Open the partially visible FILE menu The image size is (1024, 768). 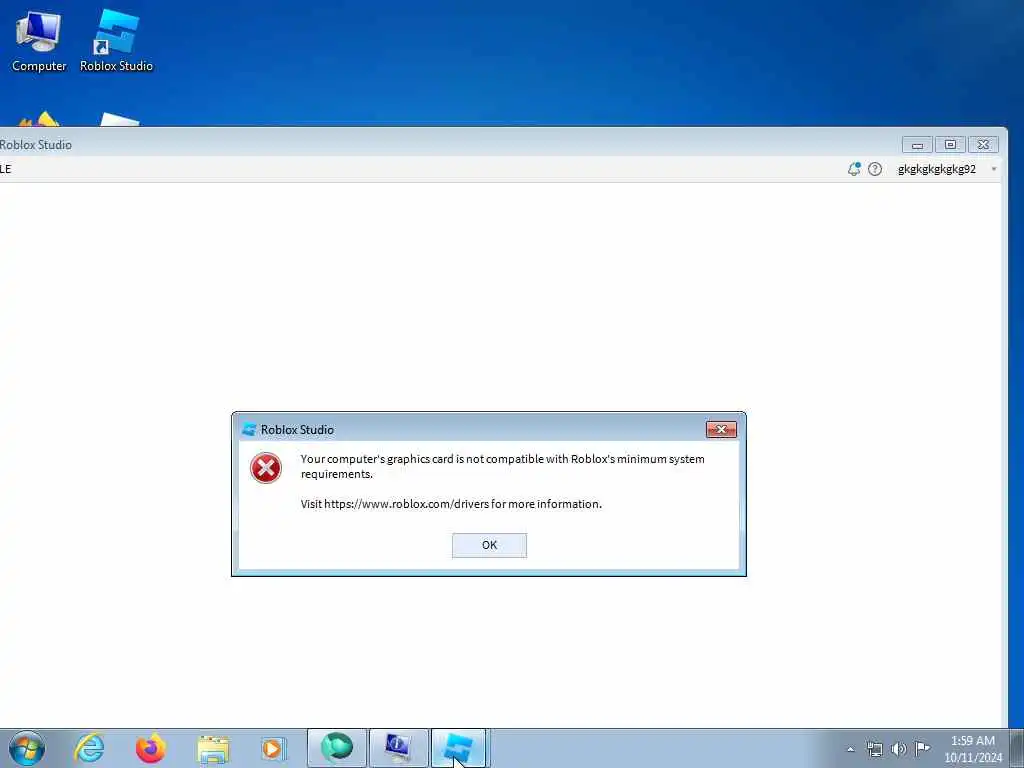pos(6,169)
